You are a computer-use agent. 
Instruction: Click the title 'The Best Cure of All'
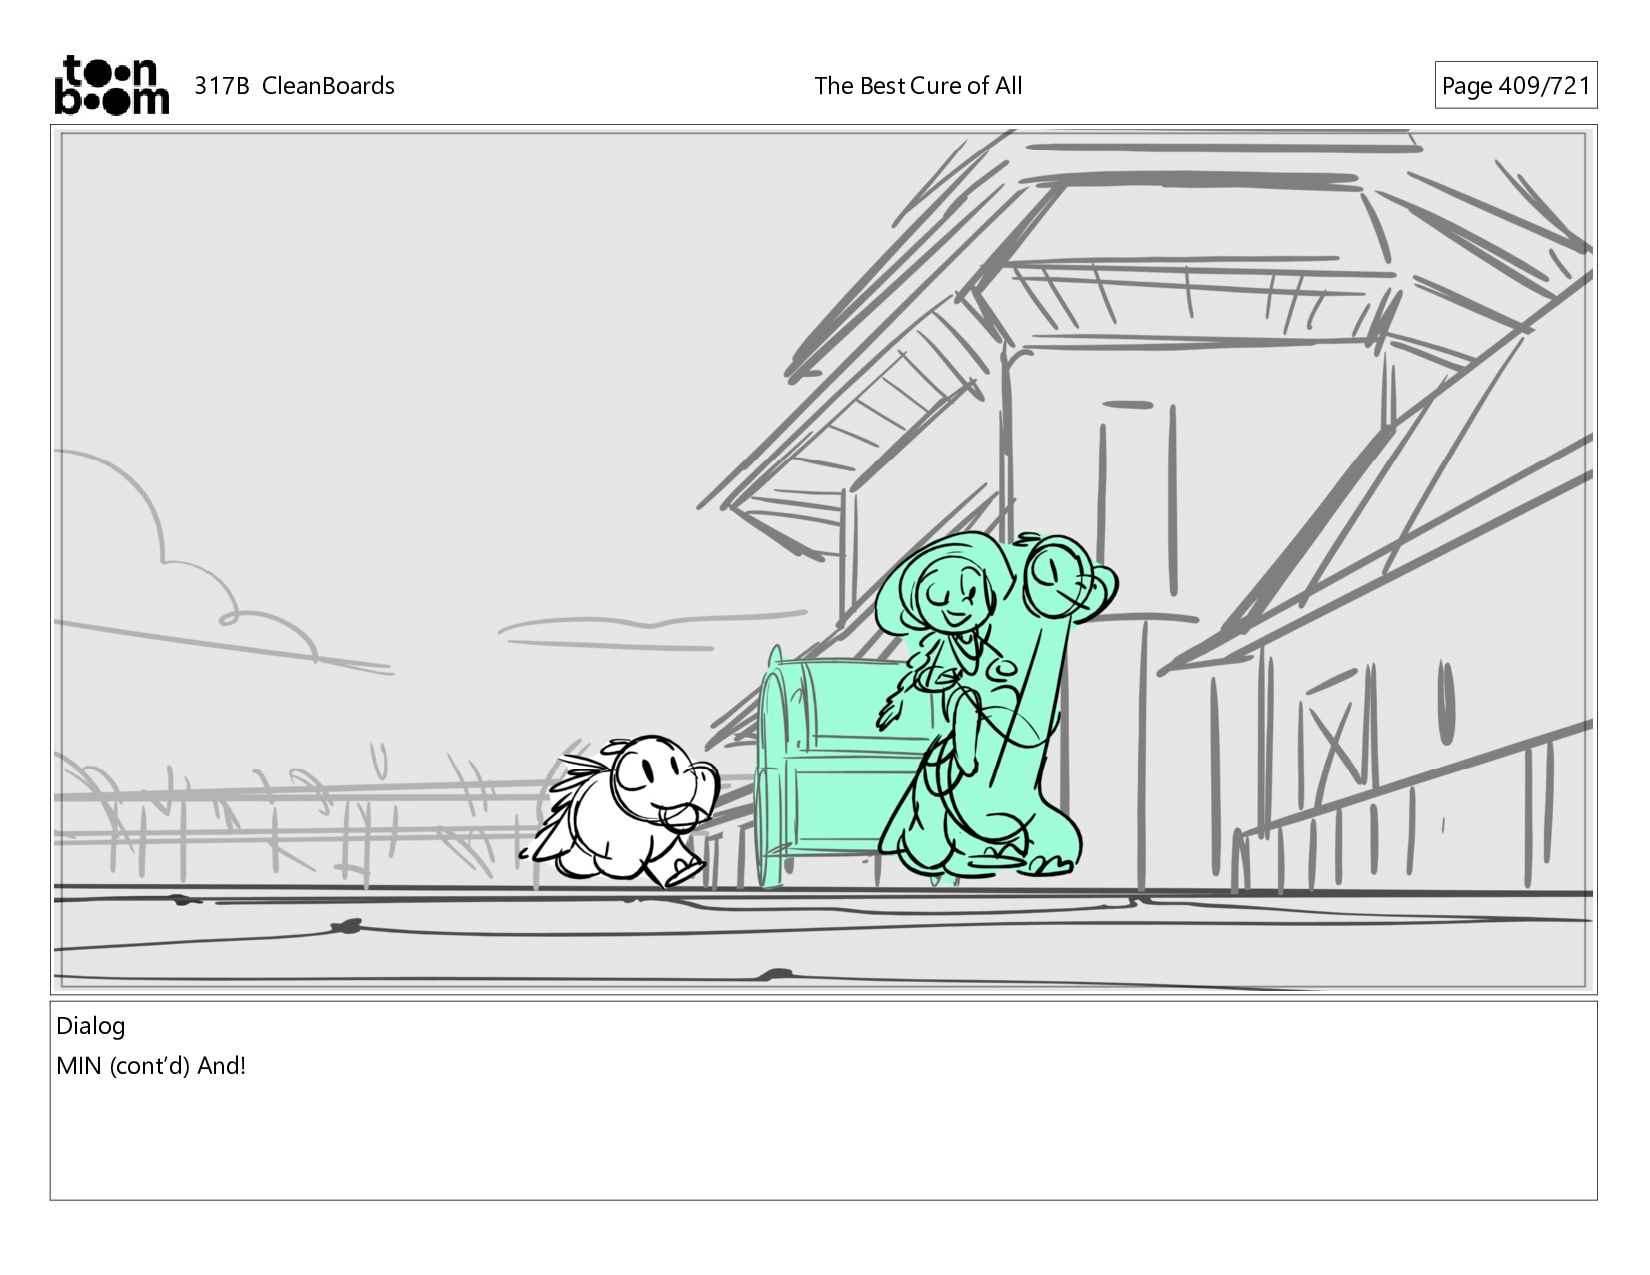coord(918,86)
